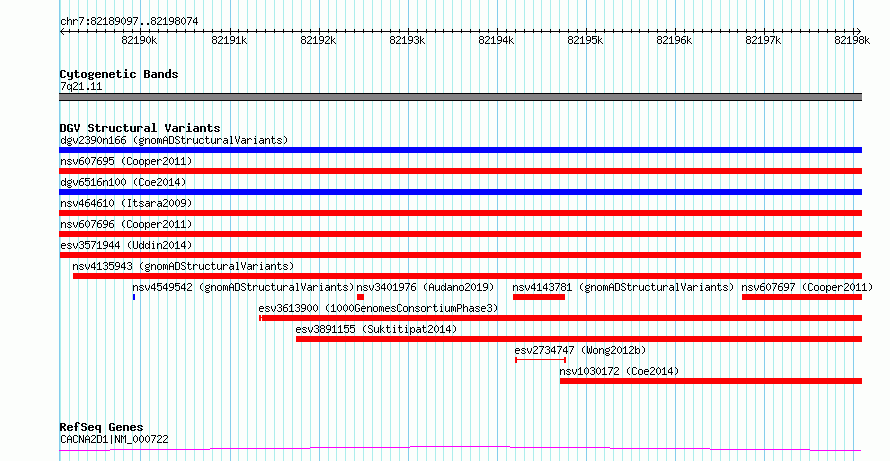Click the nsv4143781 short red bar
890x461 pixels.
pyautogui.click(x=539, y=297)
